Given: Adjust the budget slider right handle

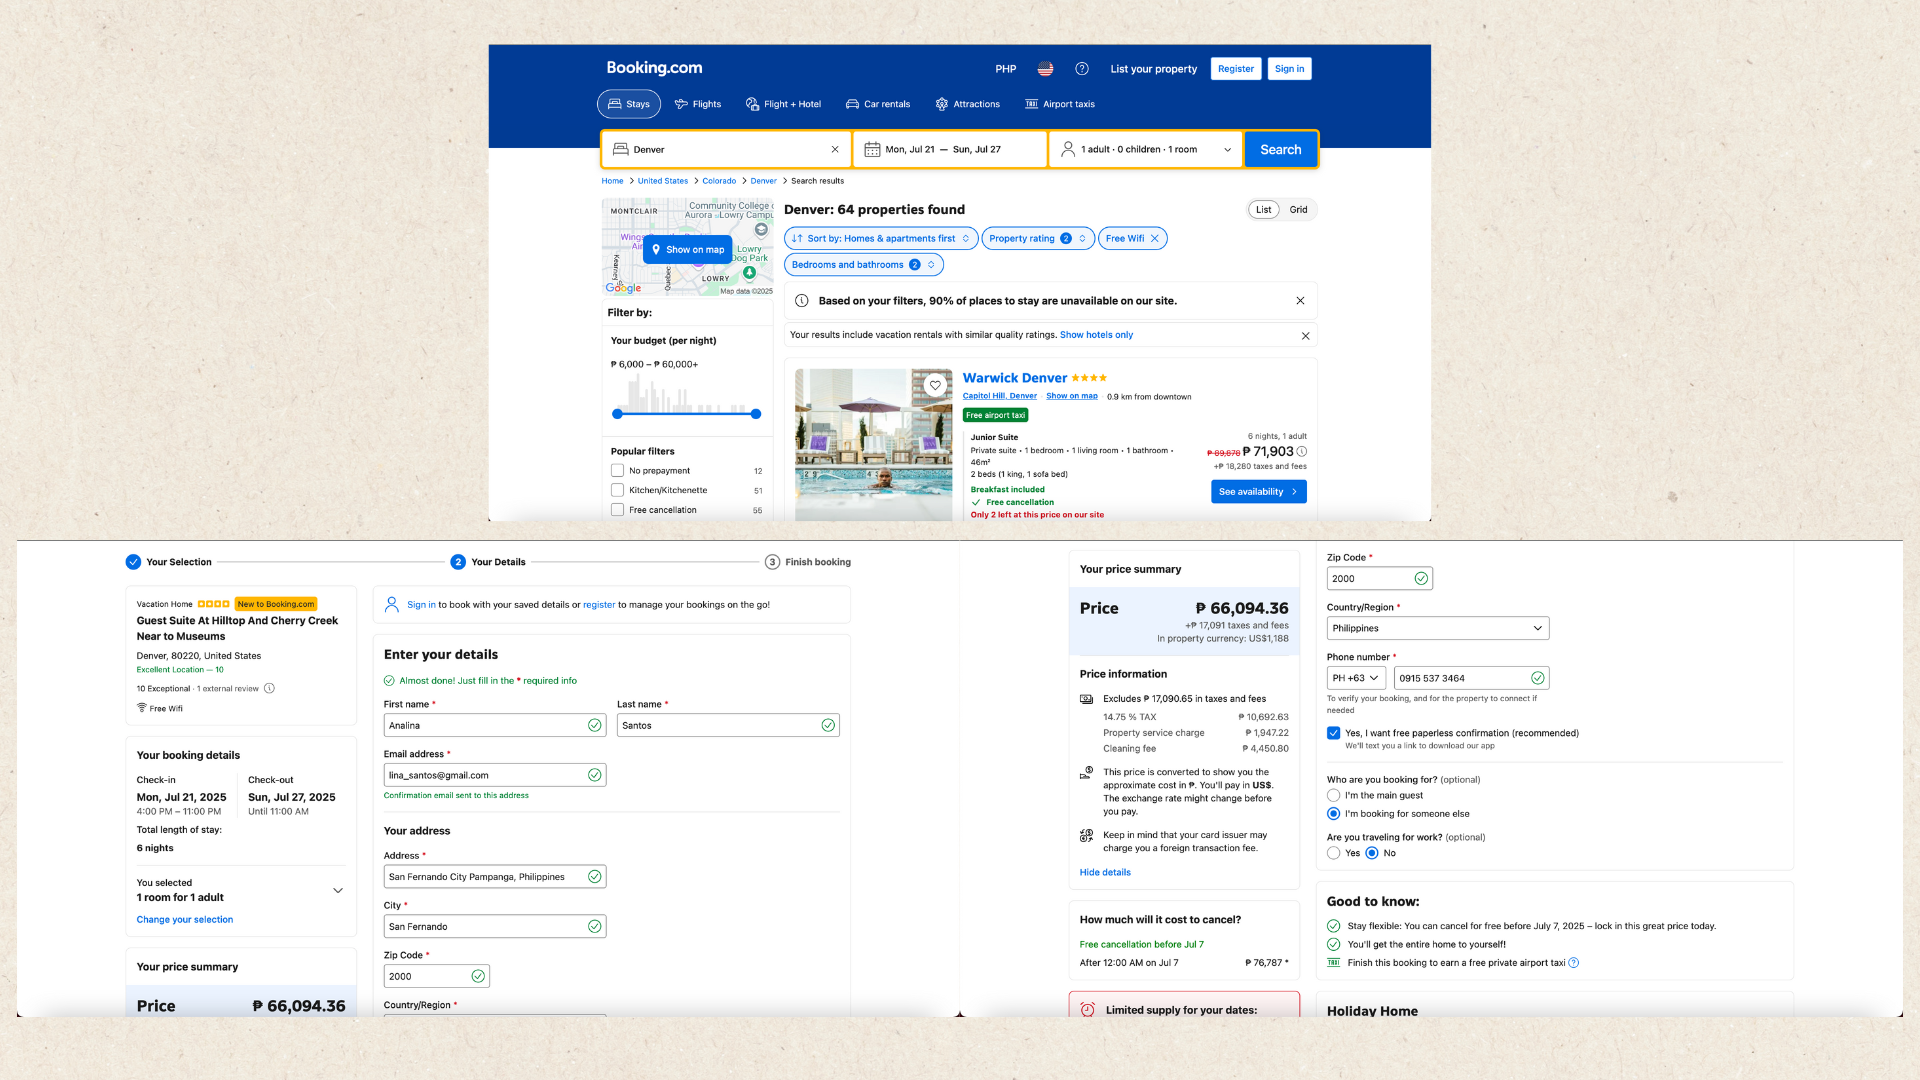Looking at the screenshot, I should [756, 414].
